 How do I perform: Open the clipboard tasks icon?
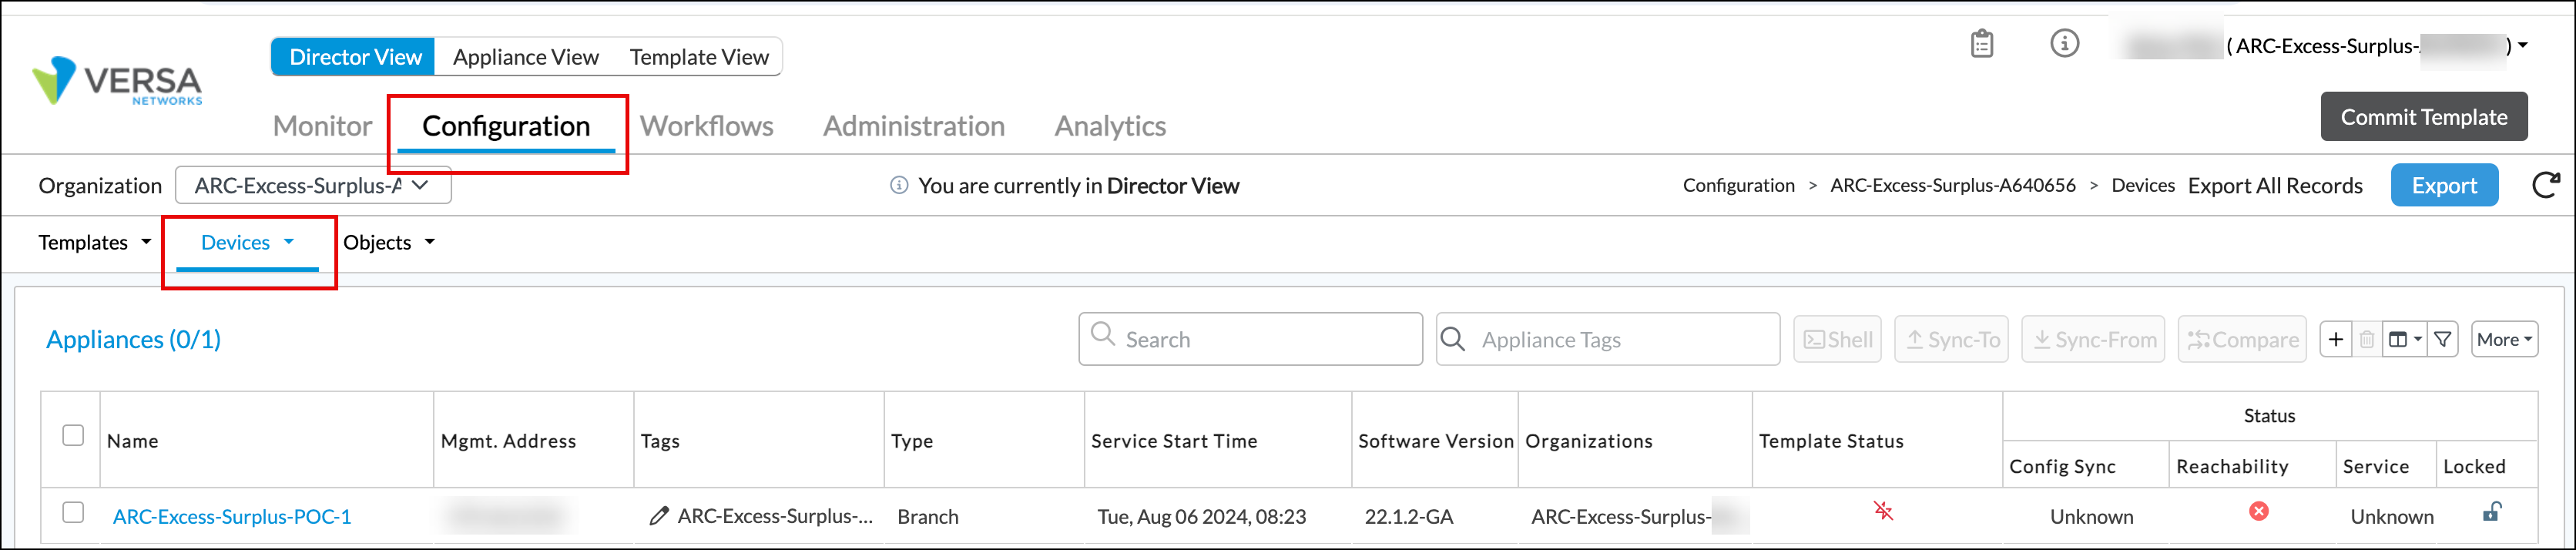[1981, 44]
